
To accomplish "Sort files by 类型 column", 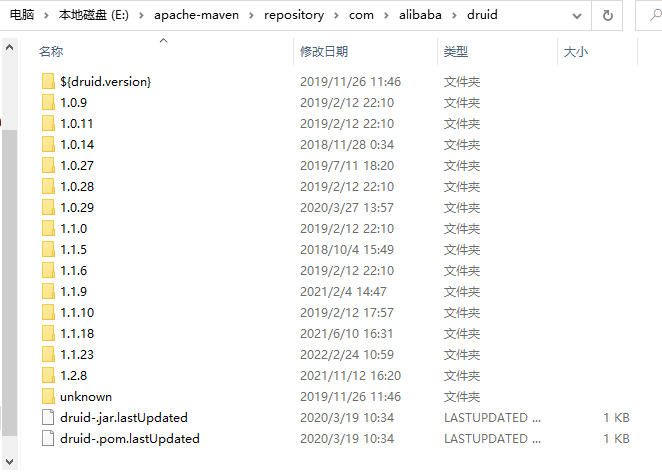I will click(456, 51).
